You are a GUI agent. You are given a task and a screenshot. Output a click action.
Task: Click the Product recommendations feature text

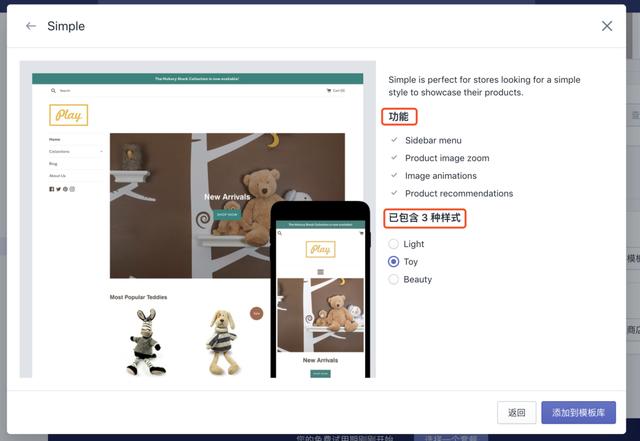[x=459, y=194]
